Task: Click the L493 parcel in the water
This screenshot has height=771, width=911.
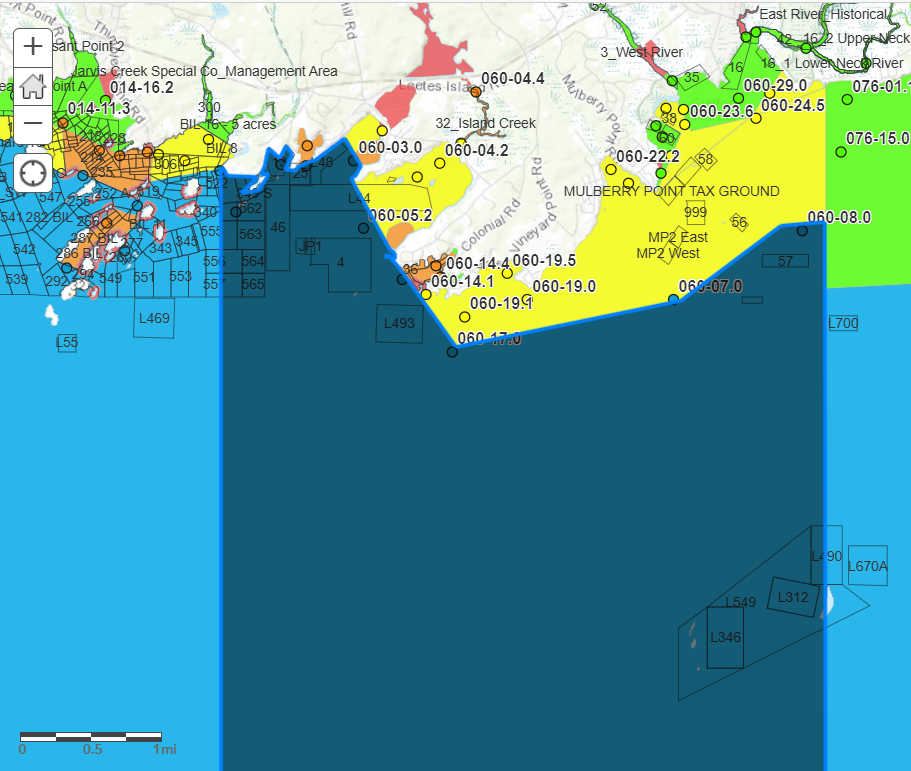Action: [398, 323]
